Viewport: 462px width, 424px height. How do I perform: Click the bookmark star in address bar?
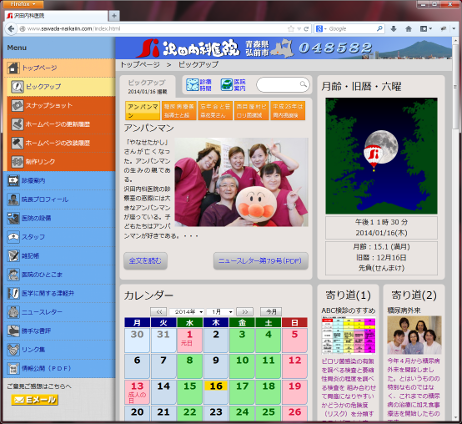[x=291, y=29]
